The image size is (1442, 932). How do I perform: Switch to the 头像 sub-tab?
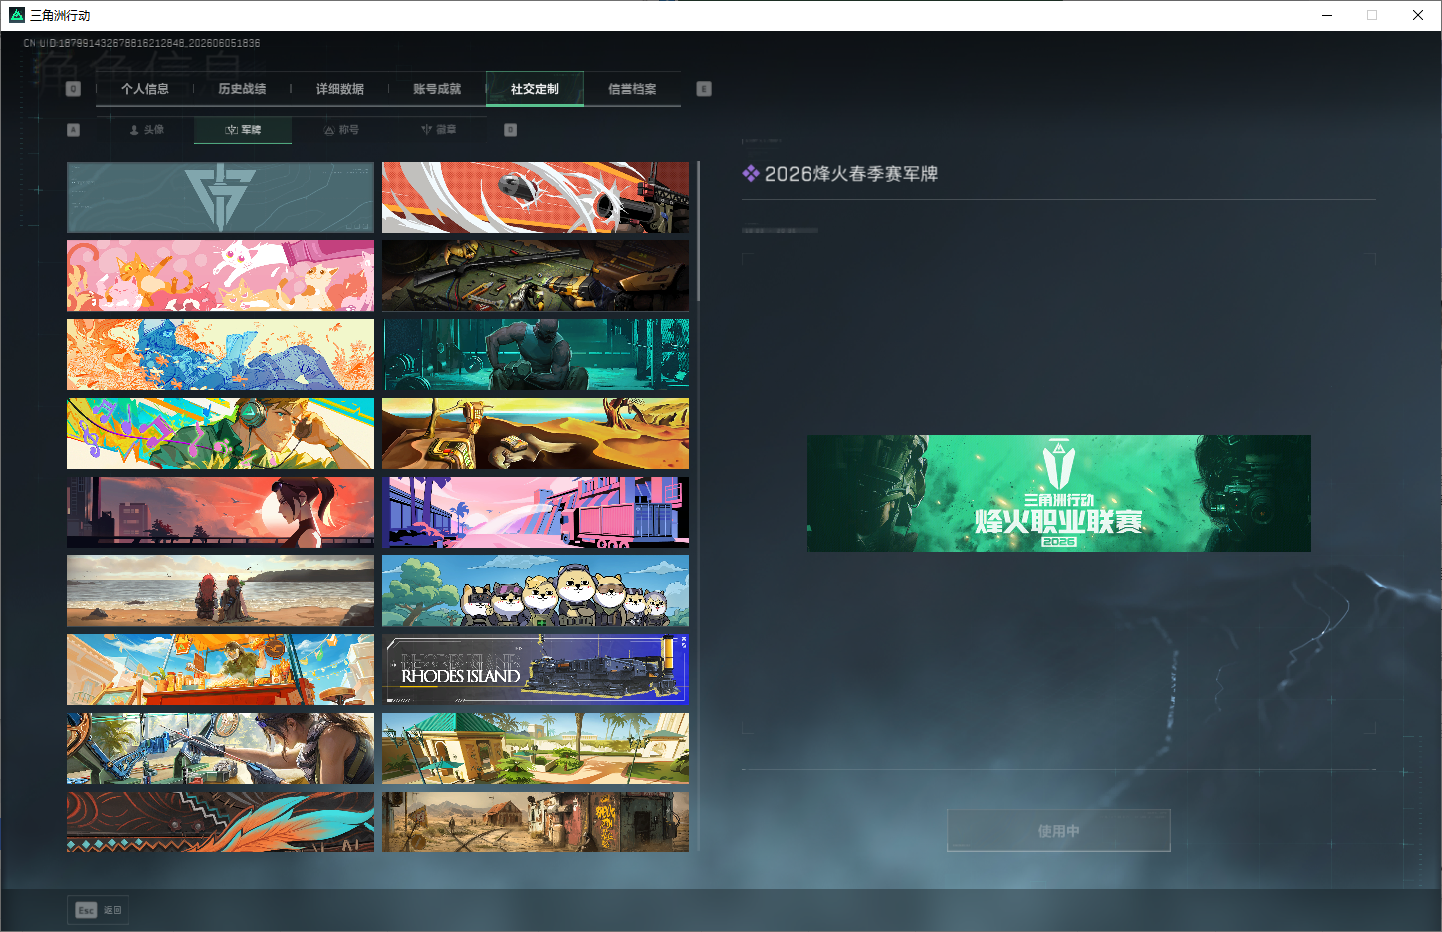click(146, 130)
